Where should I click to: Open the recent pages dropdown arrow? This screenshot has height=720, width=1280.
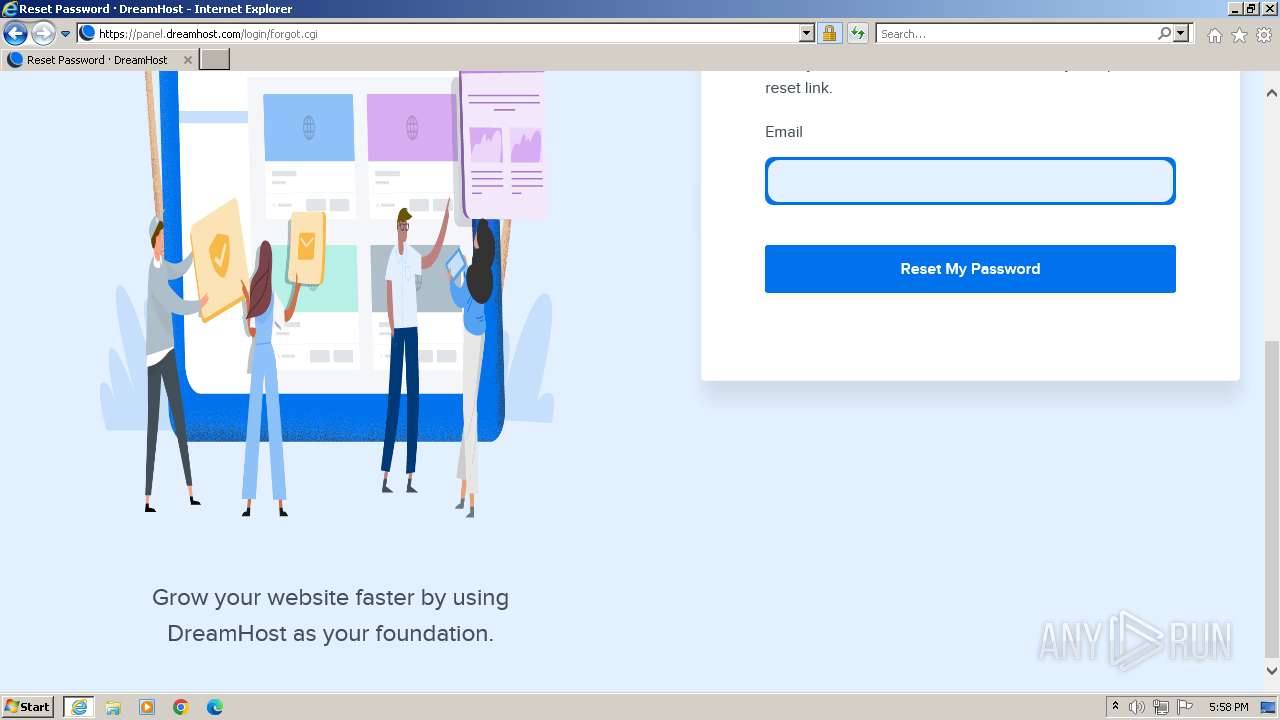coord(66,34)
